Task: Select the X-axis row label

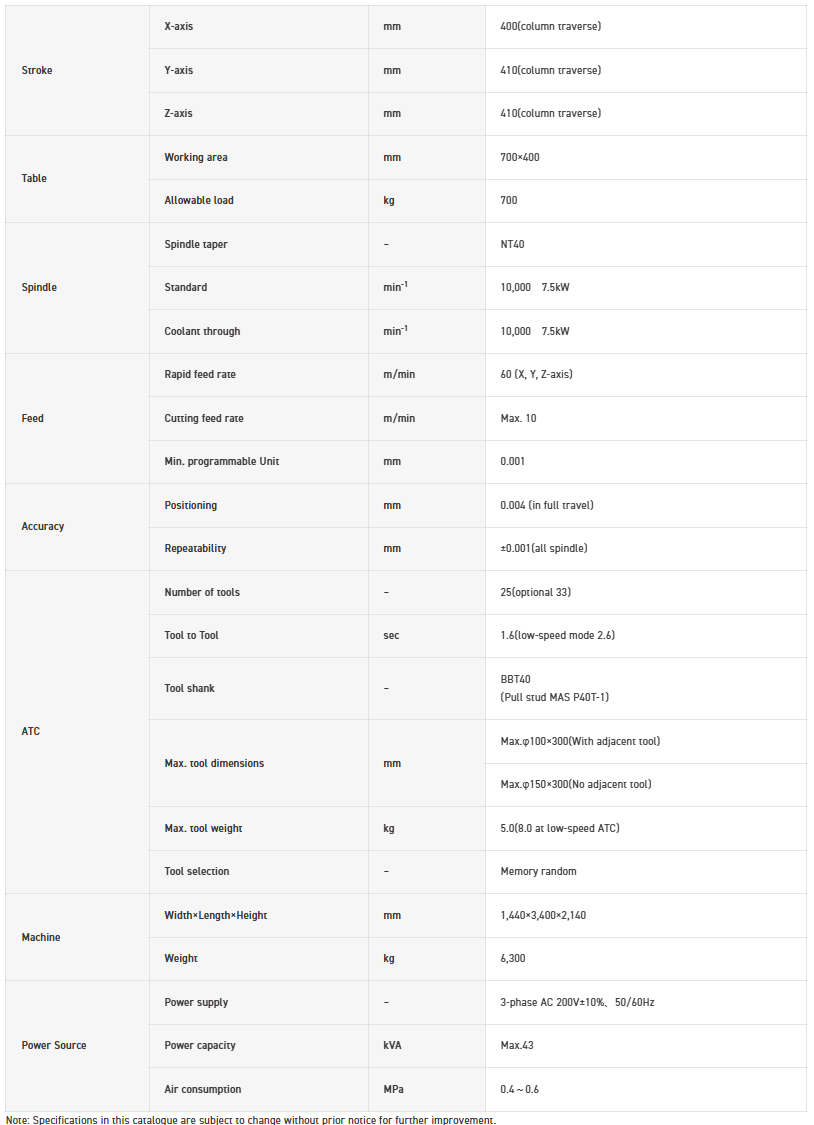Action: [x=179, y=26]
